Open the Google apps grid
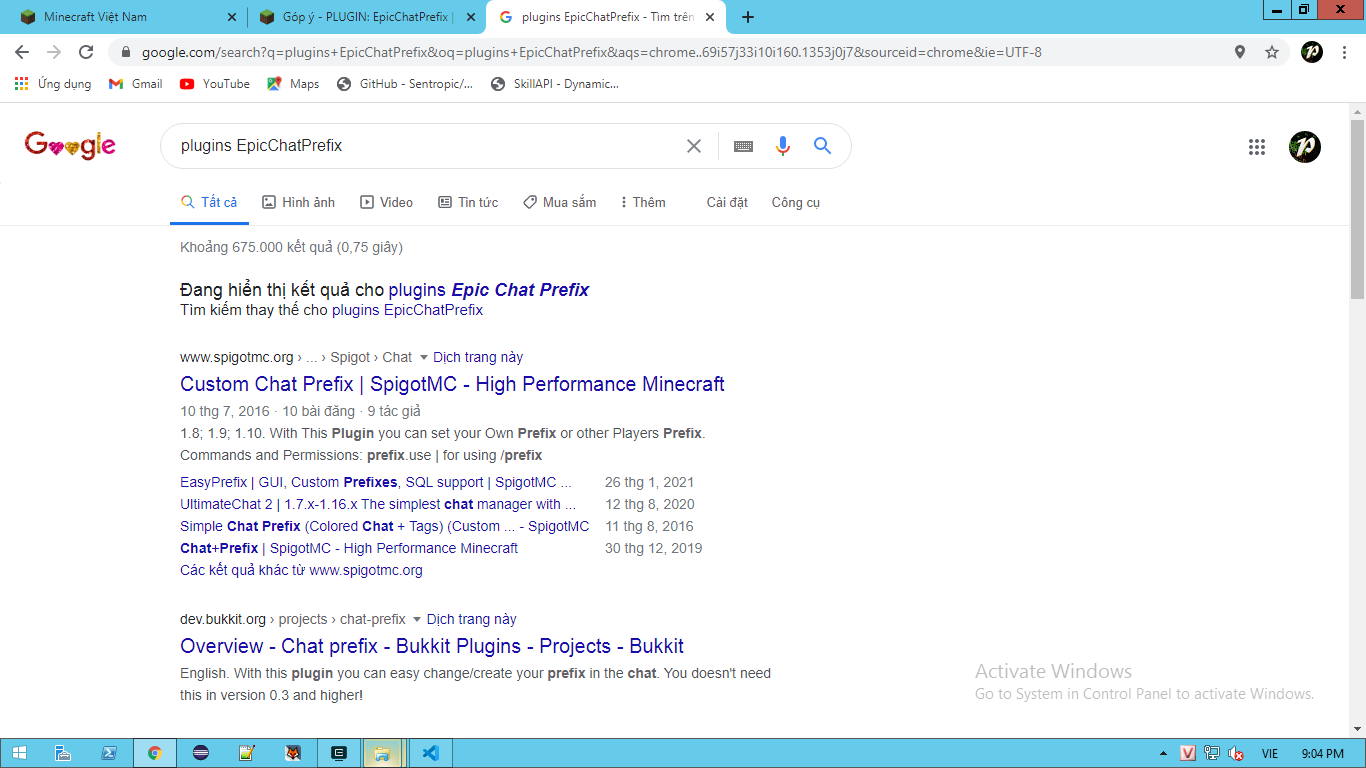Viewport: 1366px width, 768px height. pos(1257,147)
